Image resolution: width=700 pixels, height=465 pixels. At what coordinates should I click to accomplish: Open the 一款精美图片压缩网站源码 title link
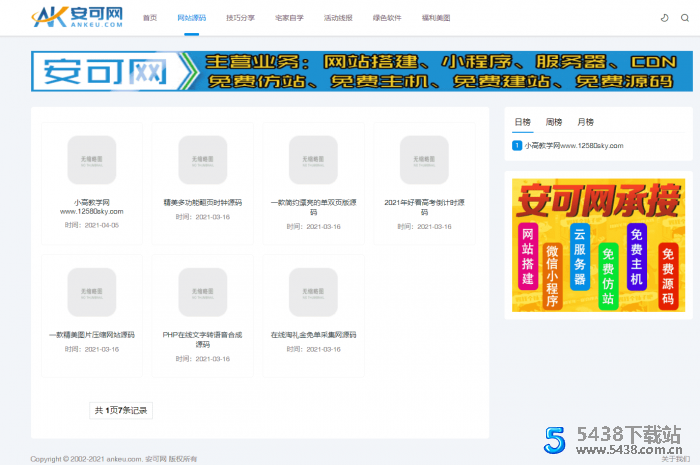click(x=92, y=334)
